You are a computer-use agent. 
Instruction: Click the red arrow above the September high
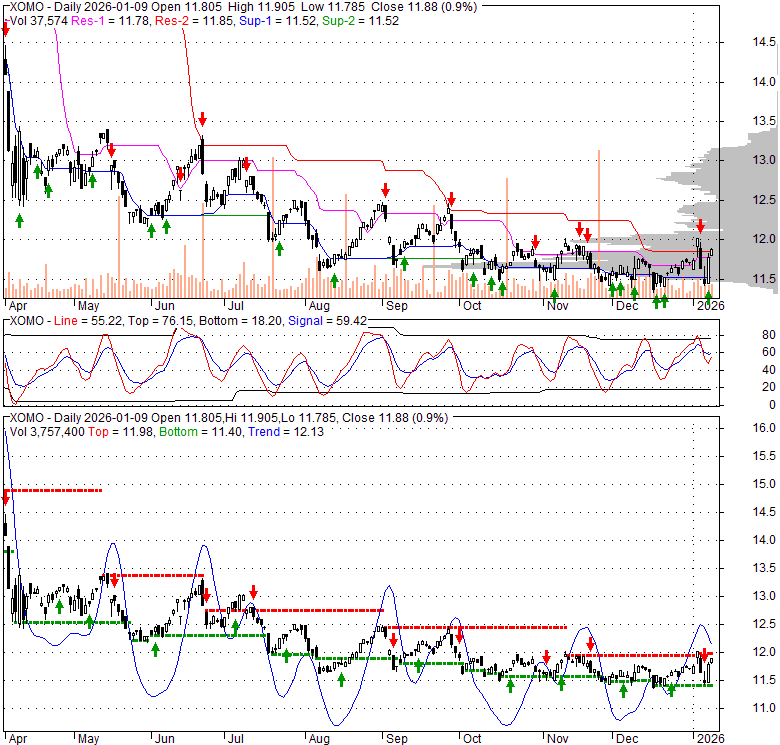[x=384, y=190]
